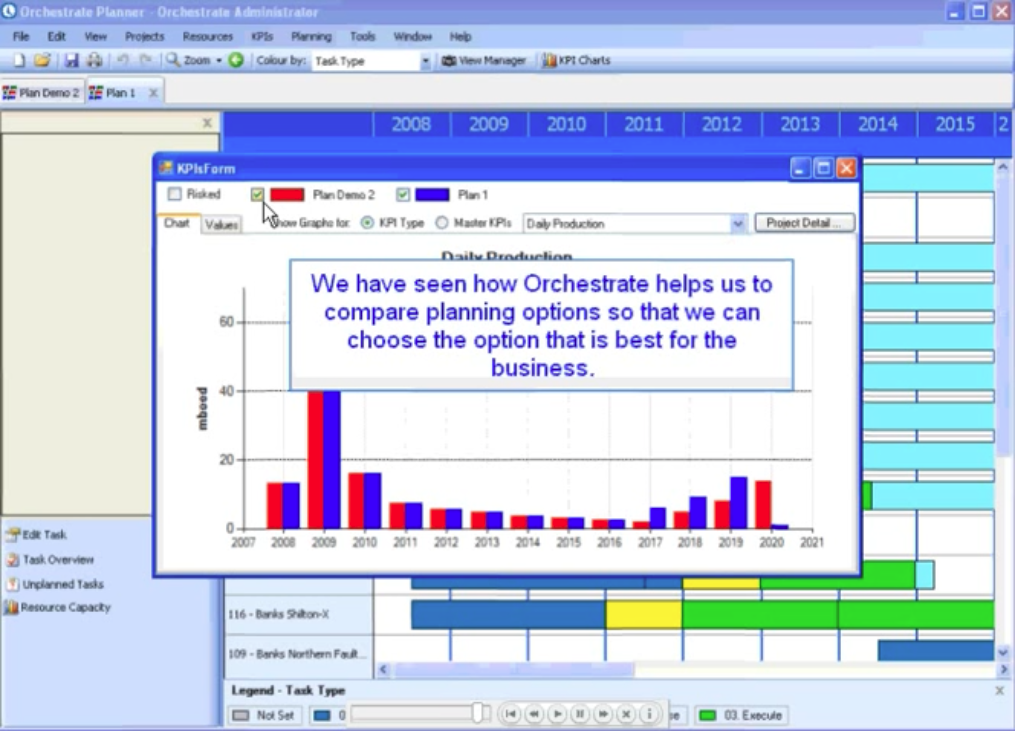Click the red Plan Demo 2 color swatch
Screen dimensions: 1015x731
(x=287, y=194)
